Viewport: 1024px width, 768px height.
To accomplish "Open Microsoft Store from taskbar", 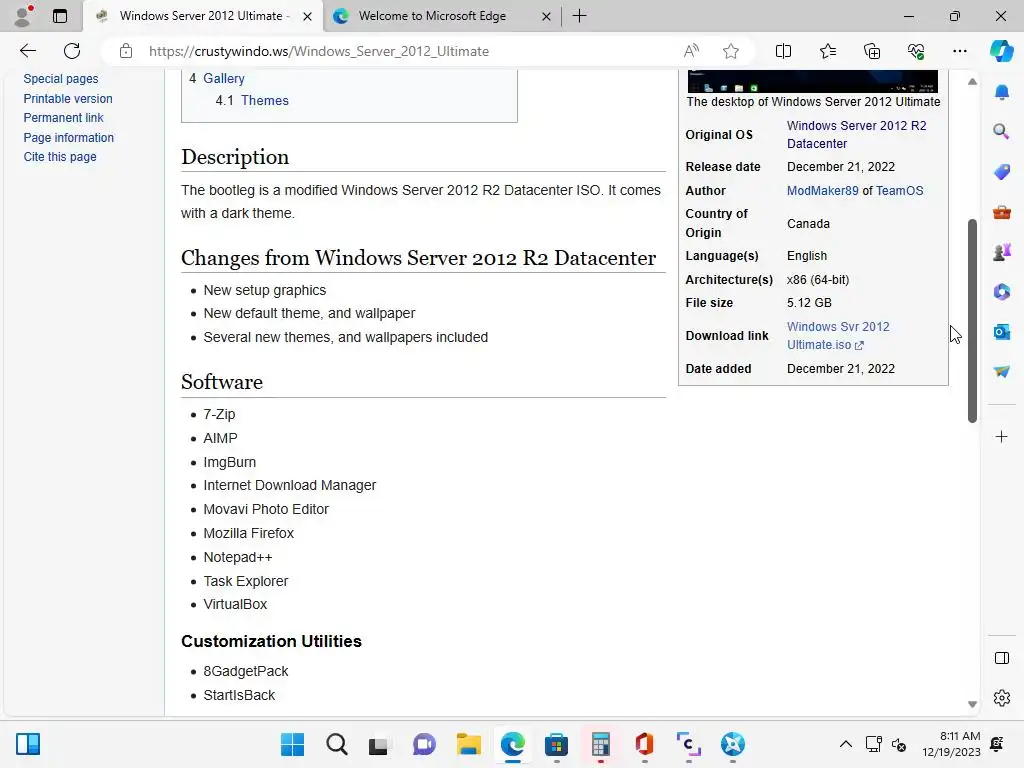I will pyautogui.click(x=556, y=744).
